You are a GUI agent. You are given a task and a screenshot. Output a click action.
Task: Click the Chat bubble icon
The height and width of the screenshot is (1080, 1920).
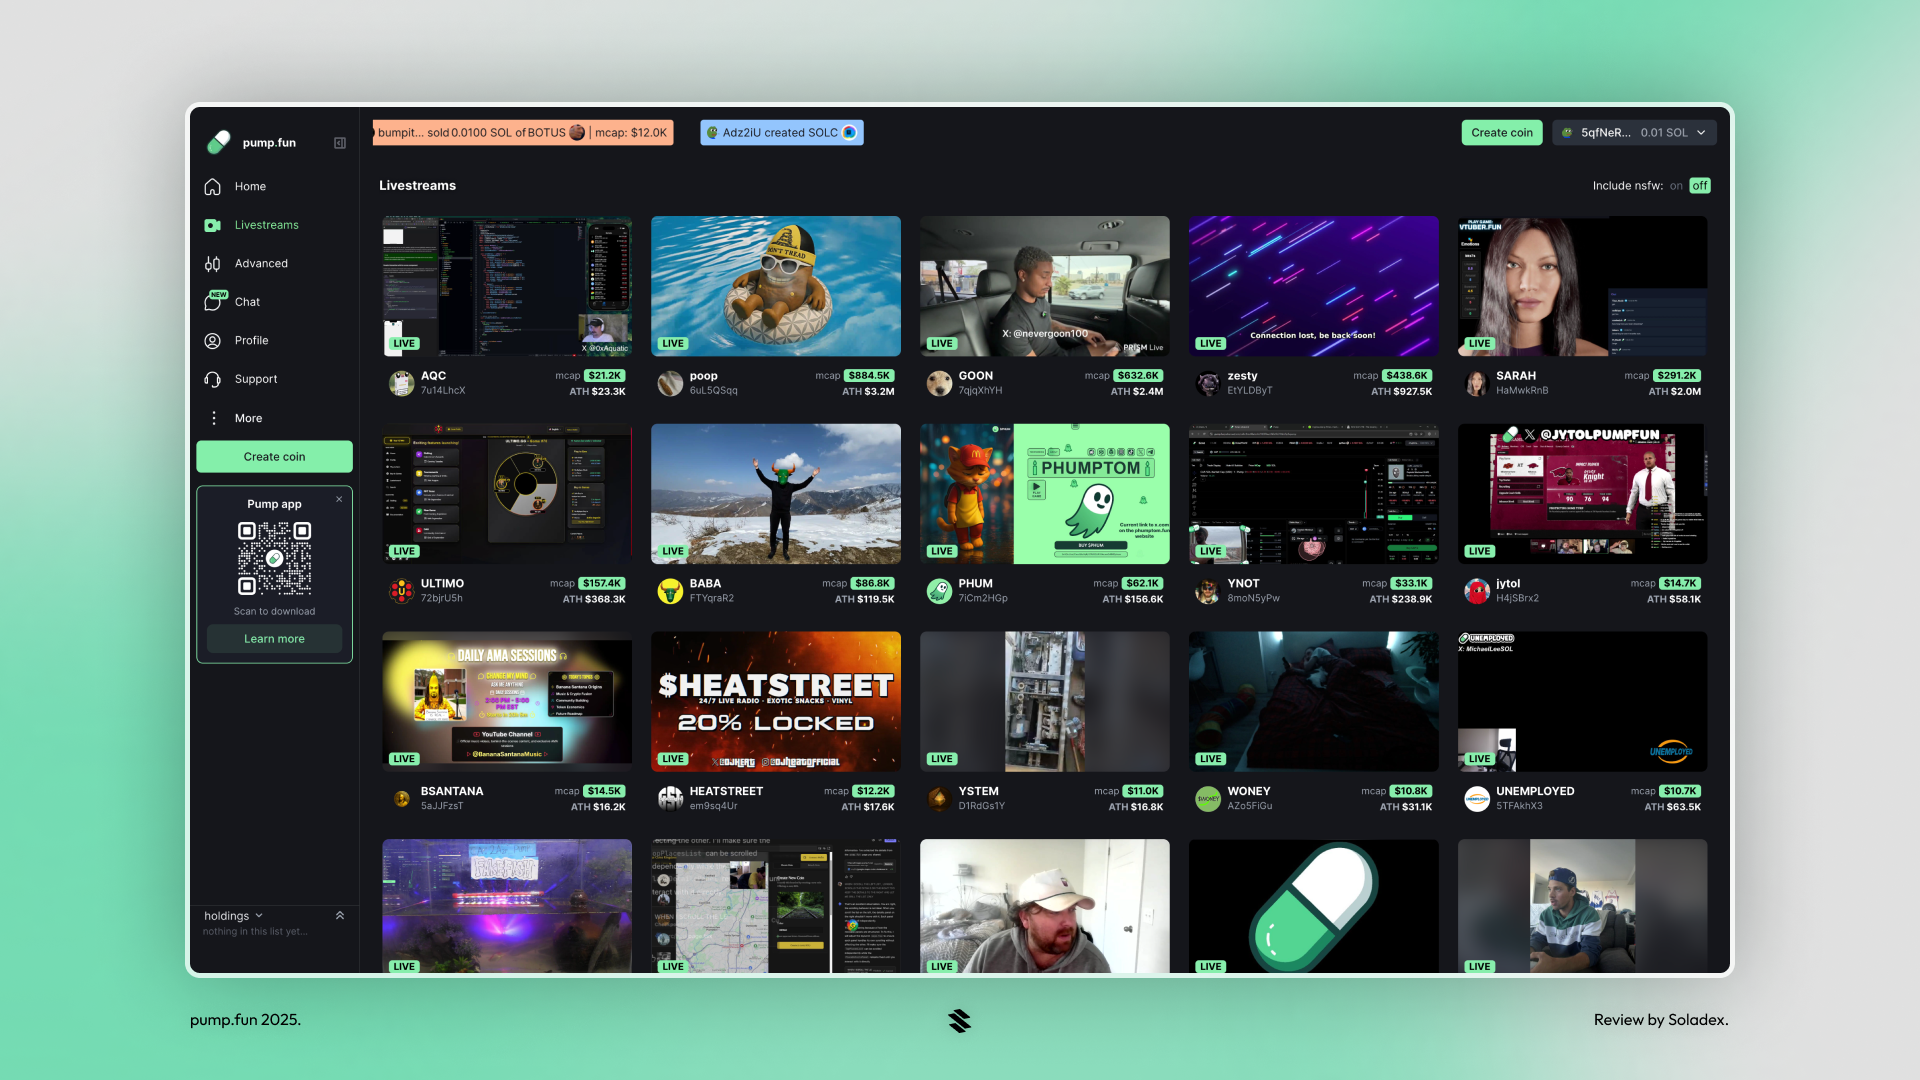214,302
